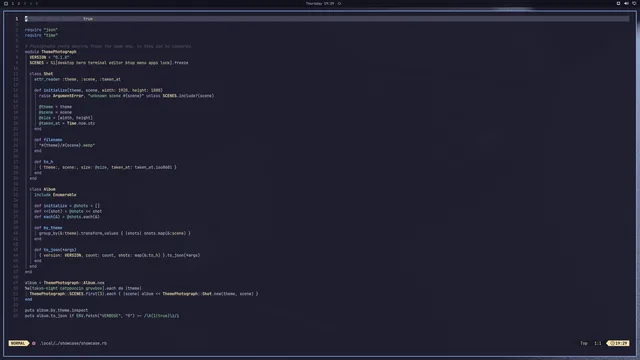Click the class Shot line
The image size is (640, 360).
click(41, 74)
